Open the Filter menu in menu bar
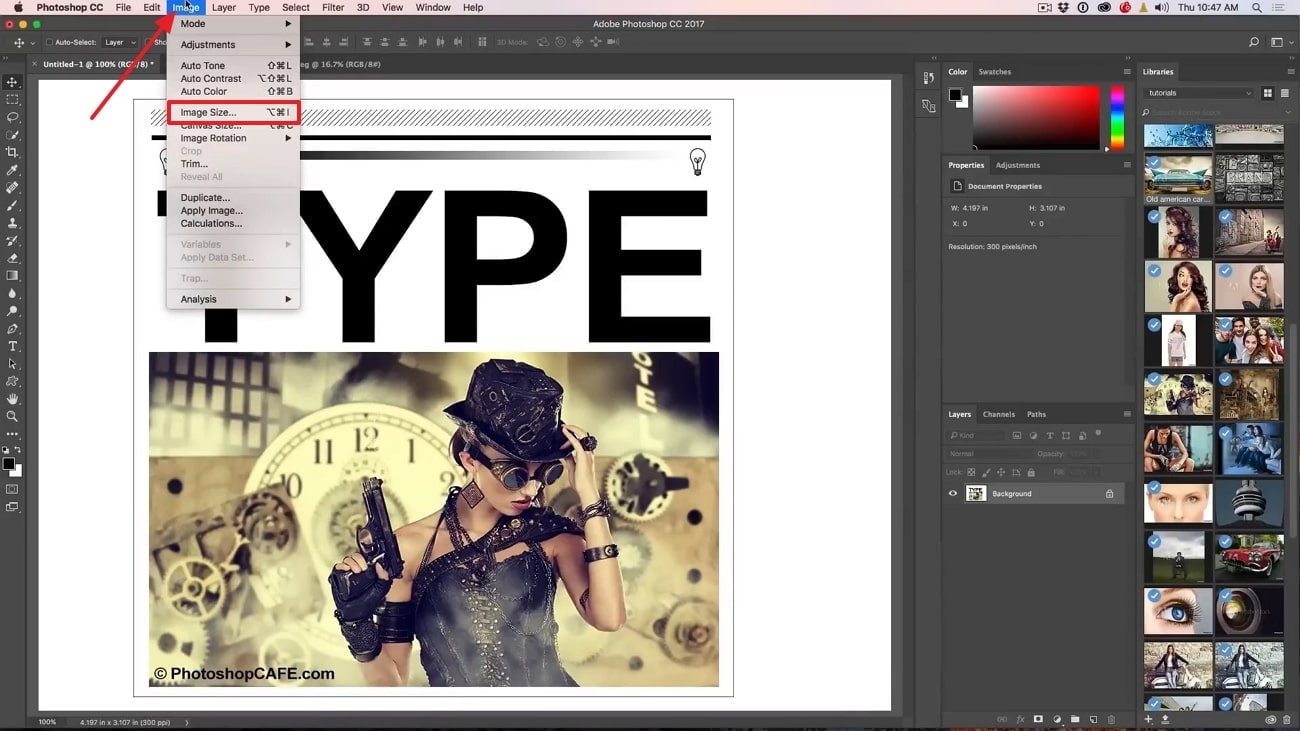 point(333,7)
